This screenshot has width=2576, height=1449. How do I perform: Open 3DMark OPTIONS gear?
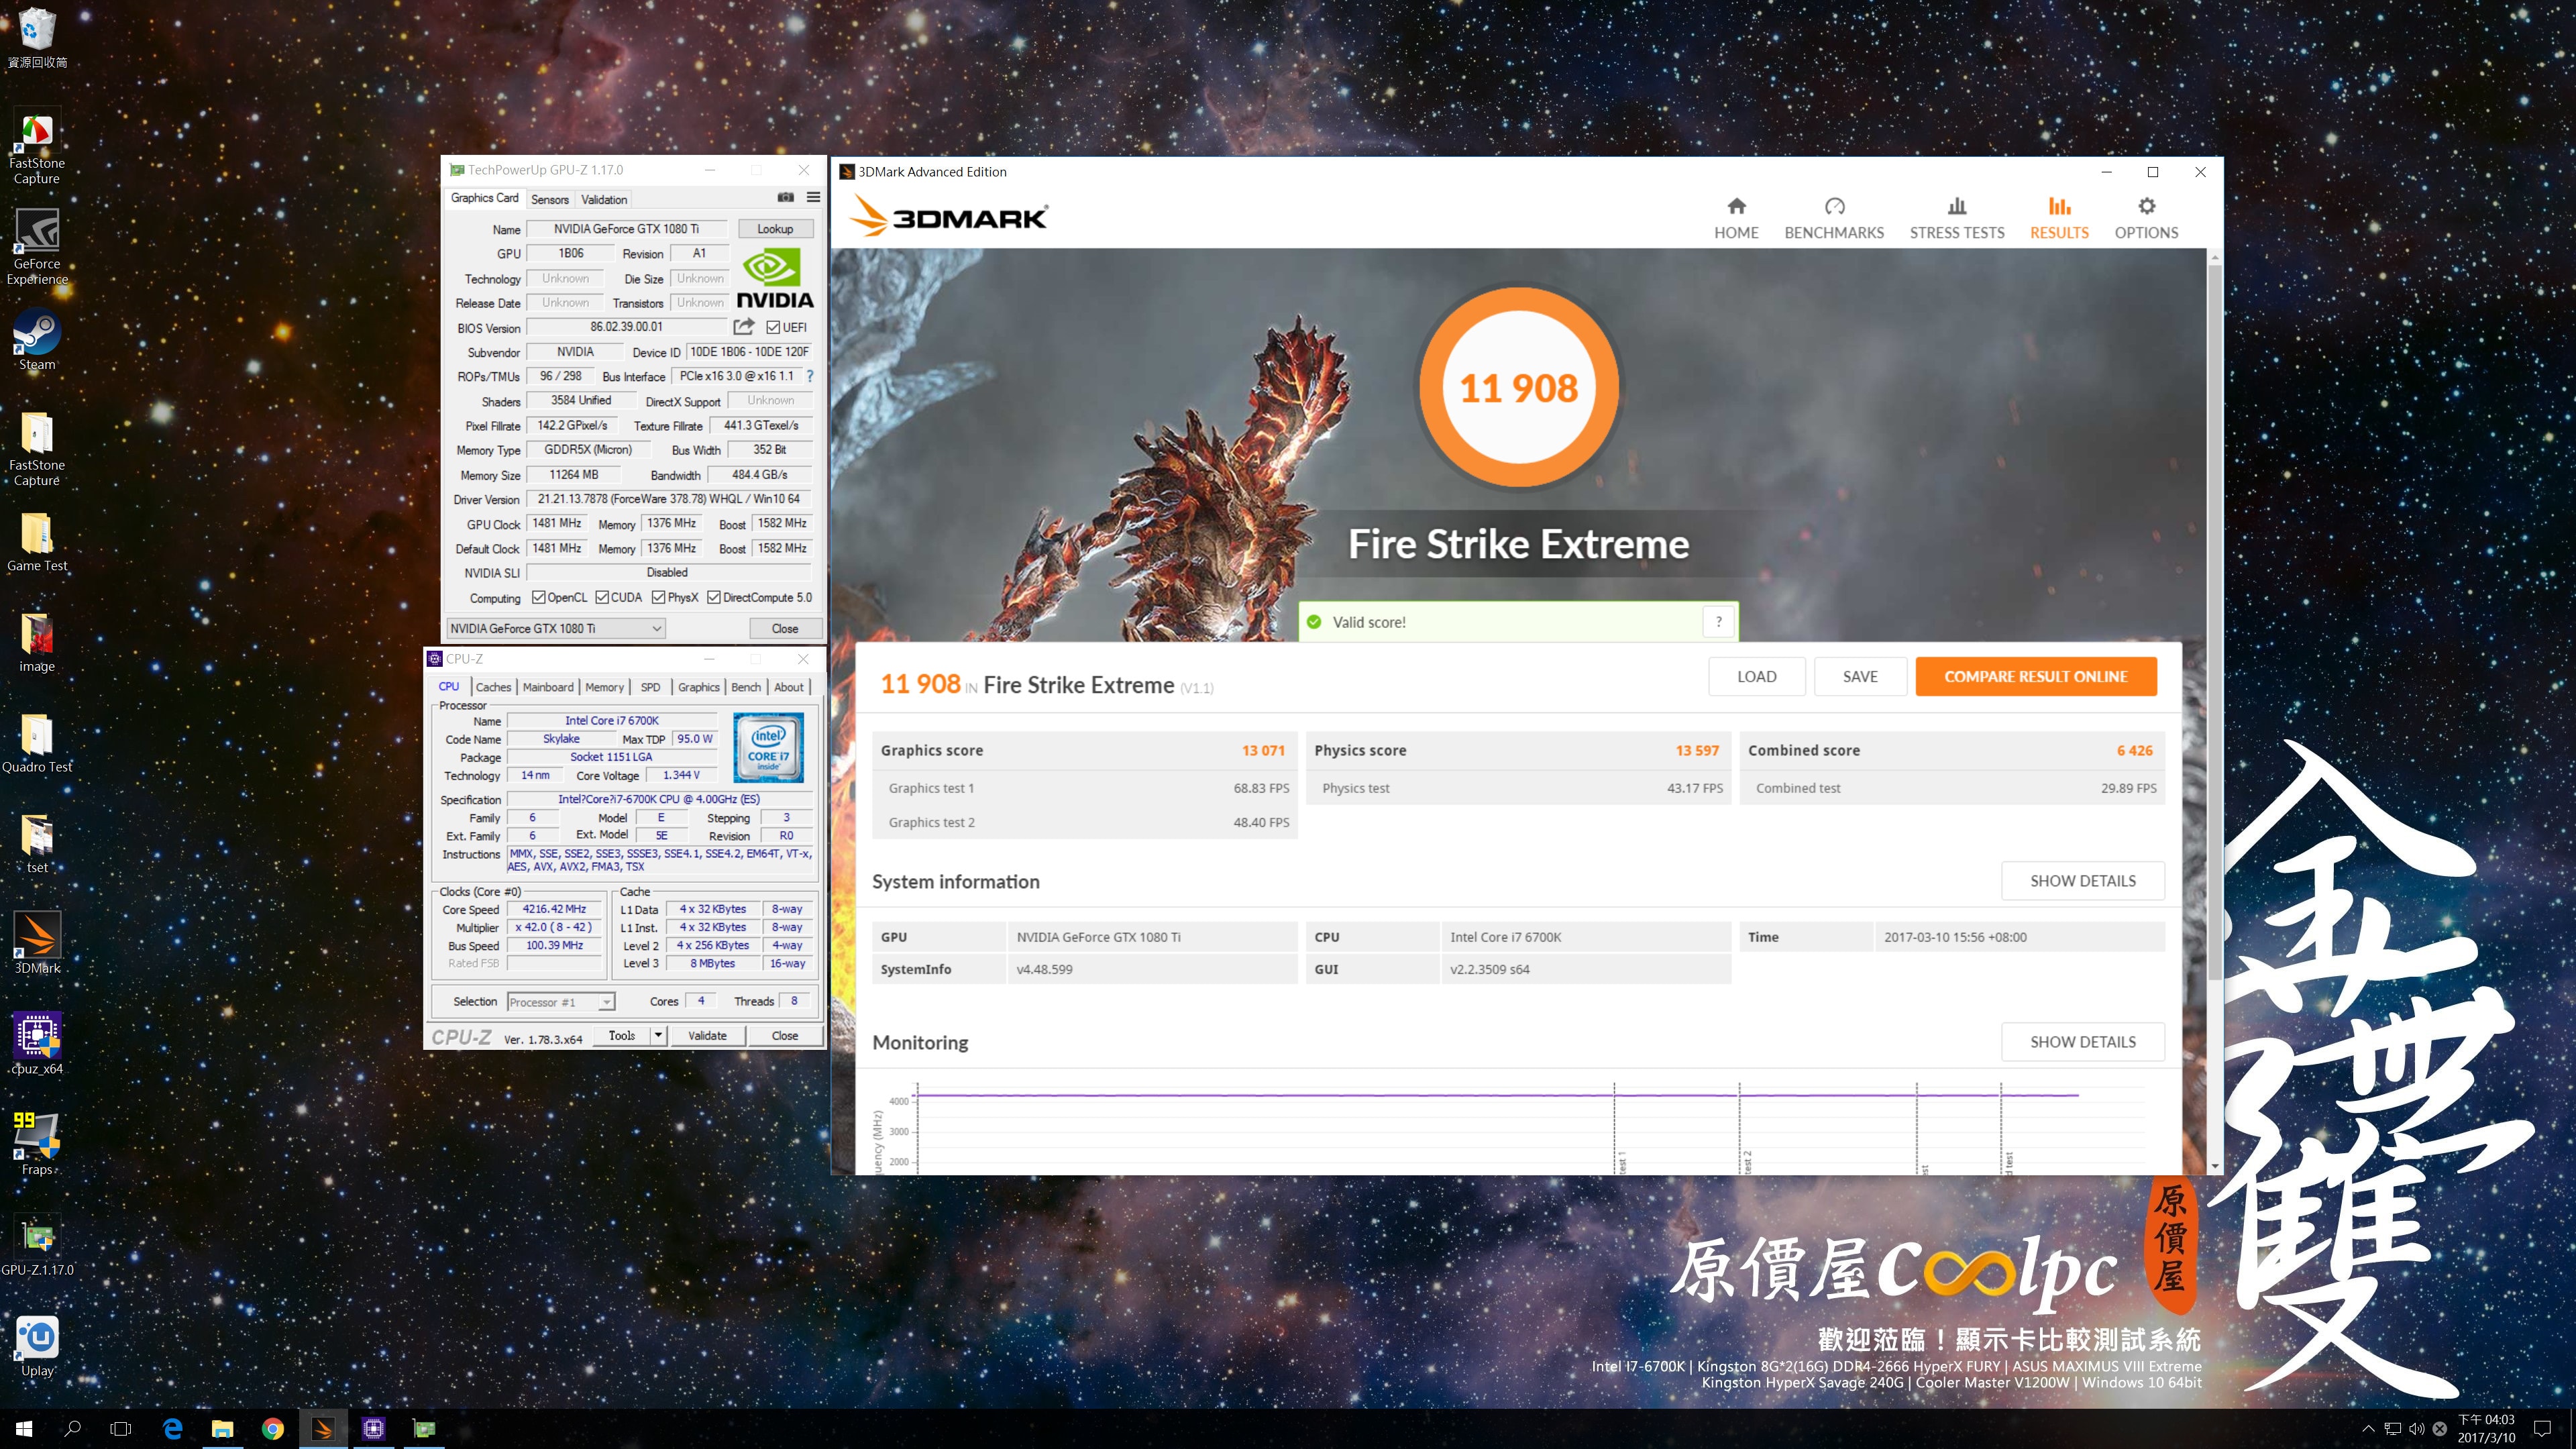[x=2146, y=218]
